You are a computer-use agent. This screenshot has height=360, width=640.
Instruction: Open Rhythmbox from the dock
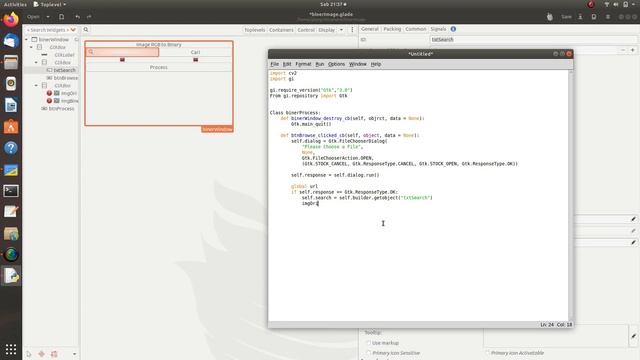click(x=11, y=84)
